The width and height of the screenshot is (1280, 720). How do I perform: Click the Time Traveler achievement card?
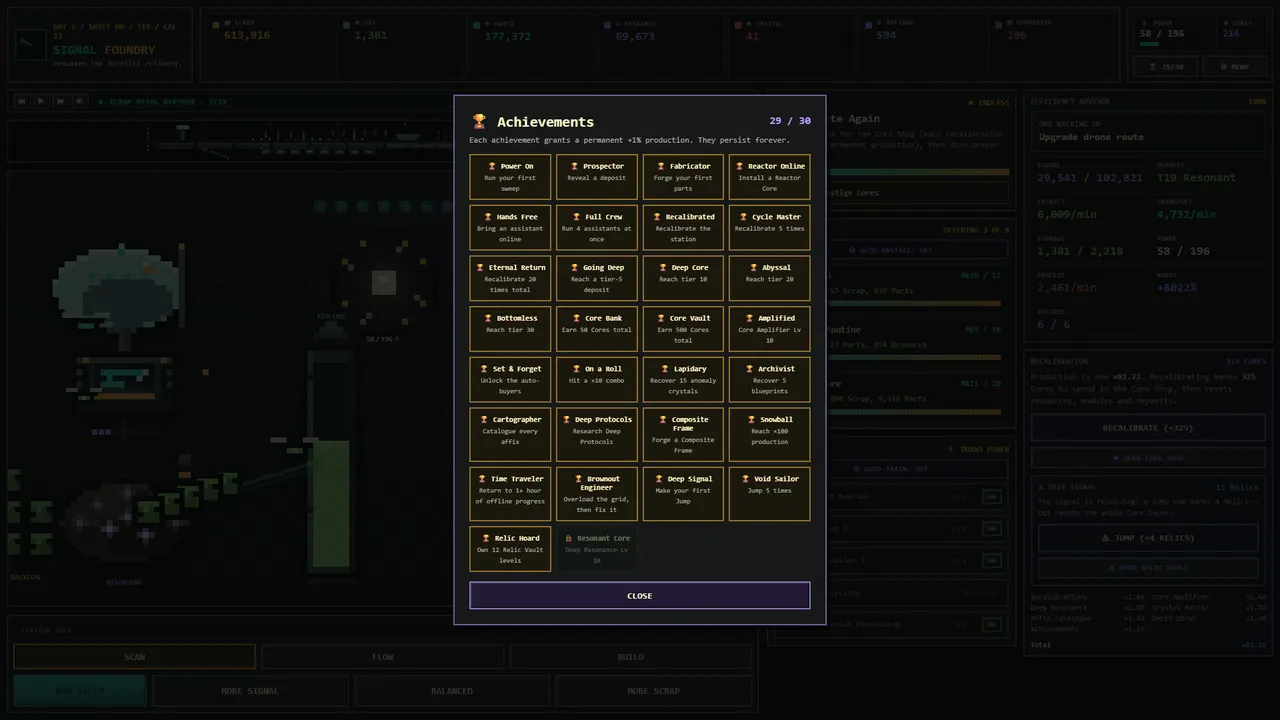[510, 494]
